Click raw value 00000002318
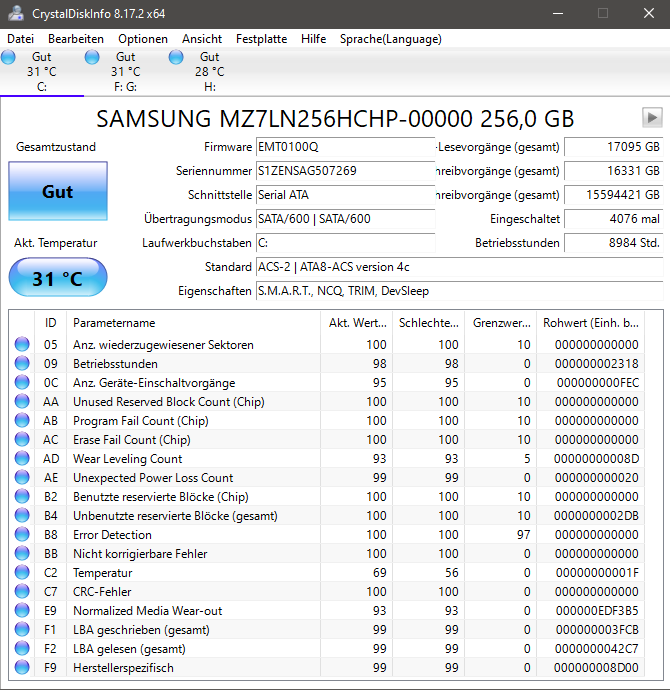Image resolution: width=670 pixels, height=690 pixels. [x=597, y=363]
